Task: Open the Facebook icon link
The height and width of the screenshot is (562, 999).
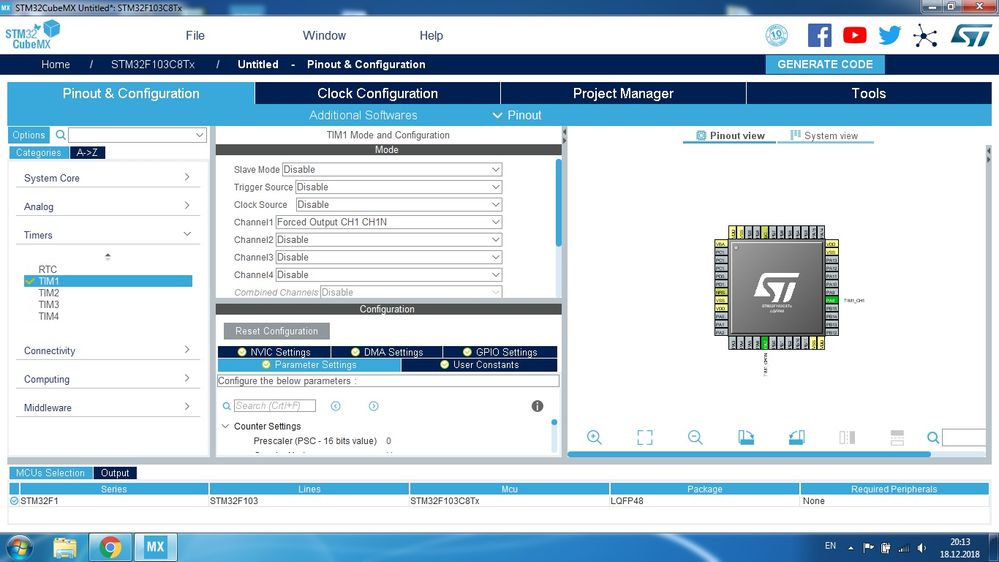Action: (819, 35)
